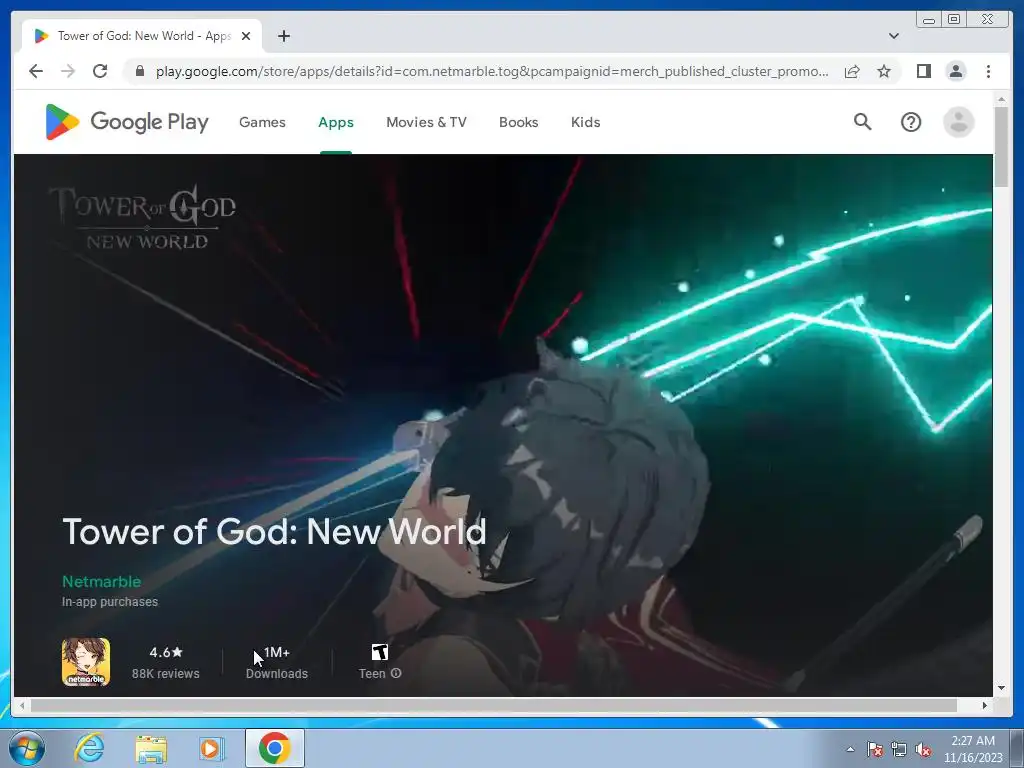Viewport: 1024px width, 768px height.
Task: Click the In-app purchases text
Action: click(110, 601)
